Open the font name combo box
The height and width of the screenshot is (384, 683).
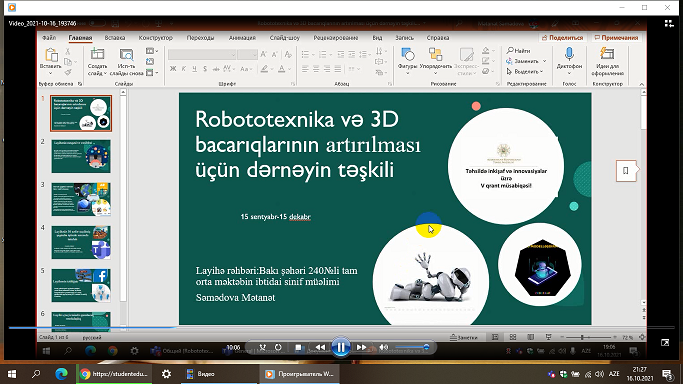click(202, 54)
